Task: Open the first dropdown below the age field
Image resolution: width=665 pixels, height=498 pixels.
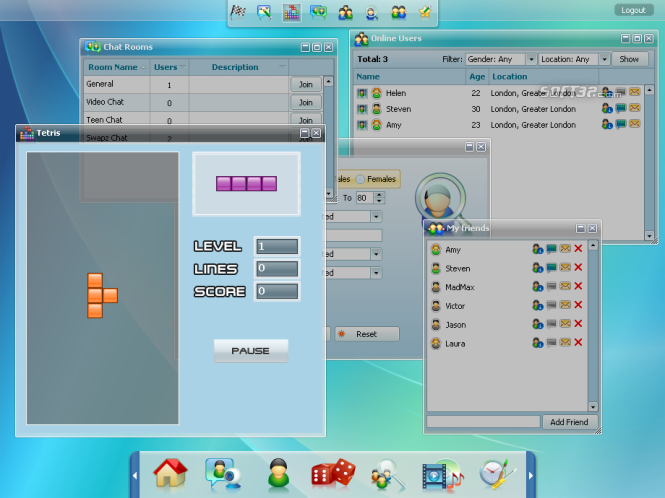Action: coord(376,217)
